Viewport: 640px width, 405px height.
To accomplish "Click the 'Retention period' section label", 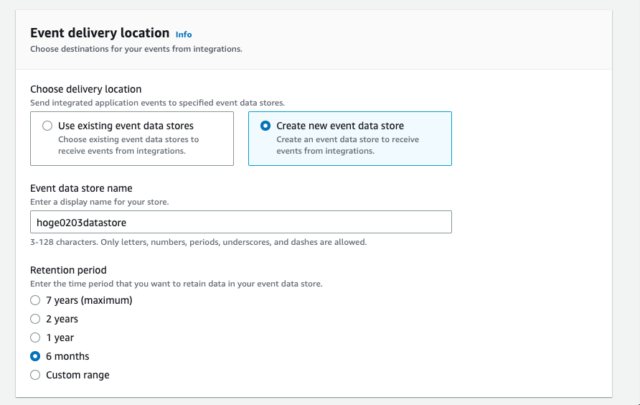I will [x=68, y=270].
